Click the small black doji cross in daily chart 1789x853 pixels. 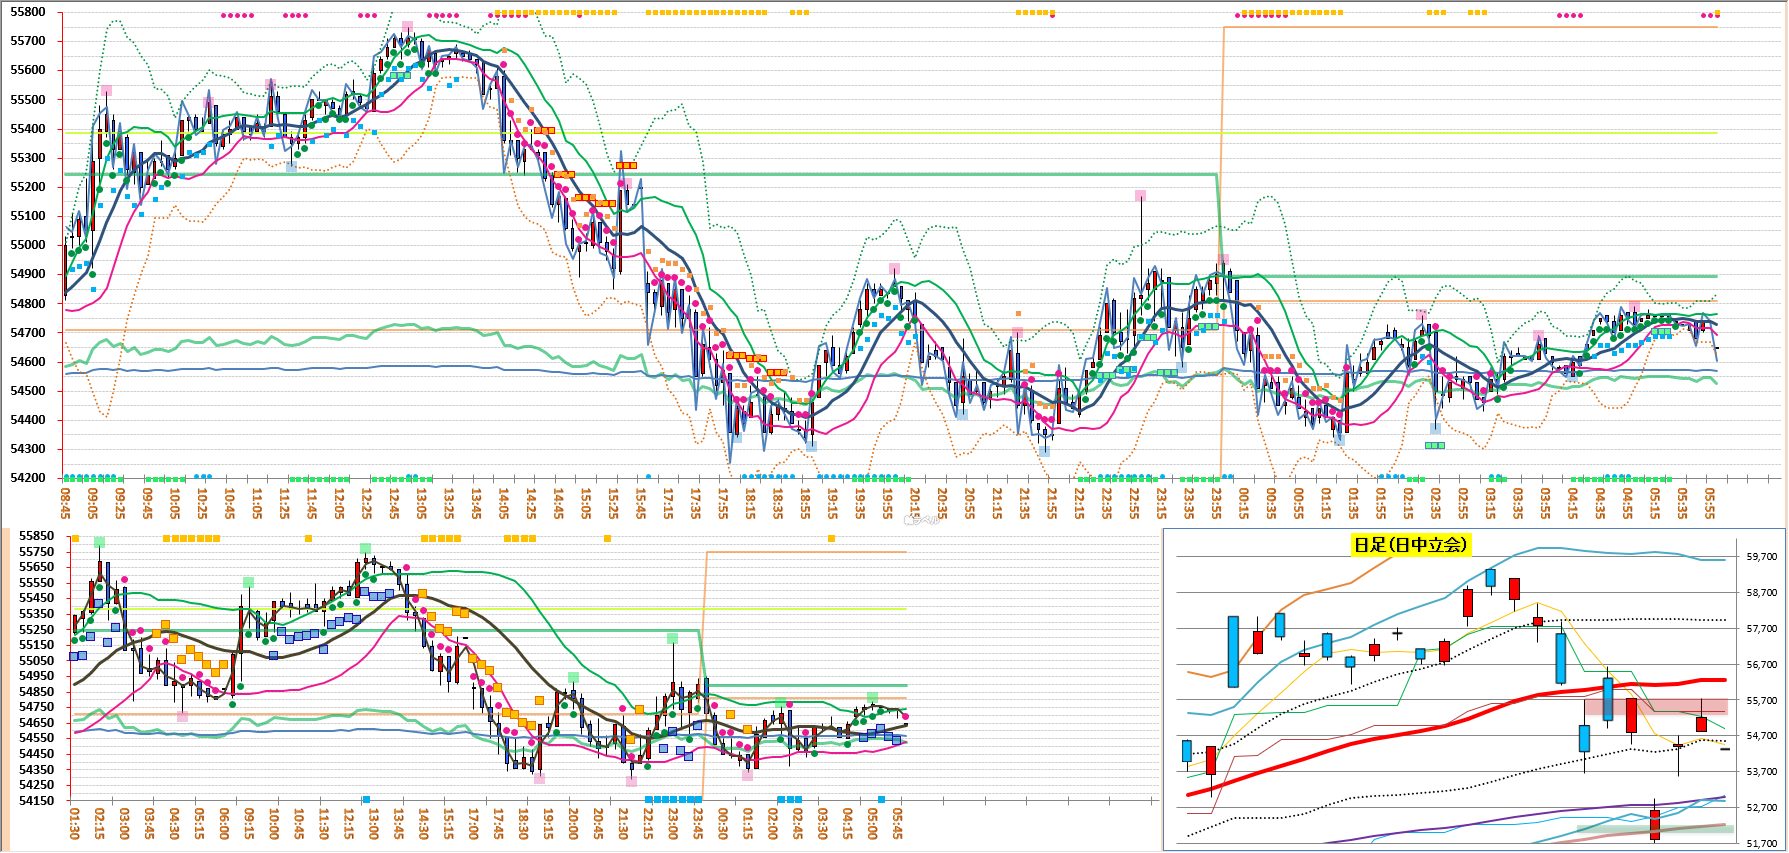pyautogui.click(x=1397, y=633)
